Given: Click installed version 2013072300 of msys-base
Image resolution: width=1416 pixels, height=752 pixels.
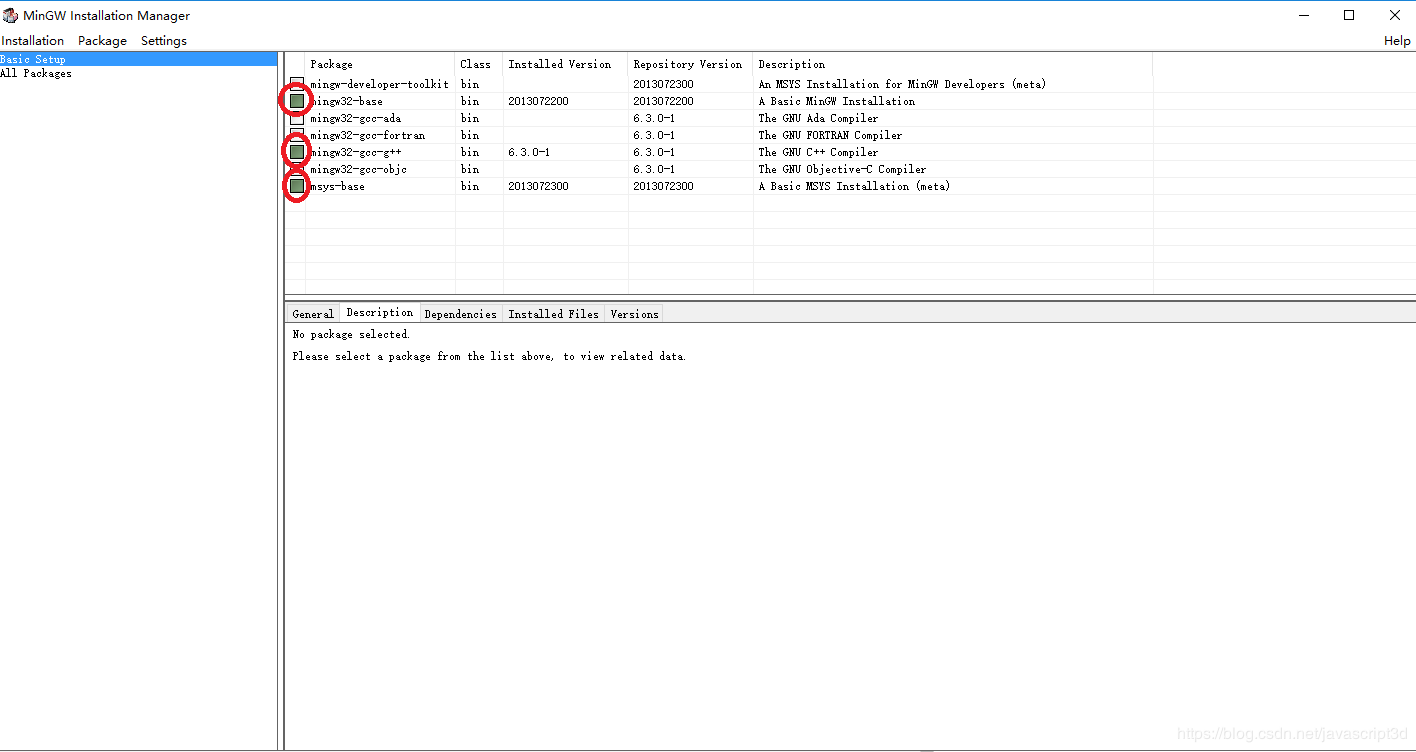Looking at the screenshot, I should [x=538, y=186].
